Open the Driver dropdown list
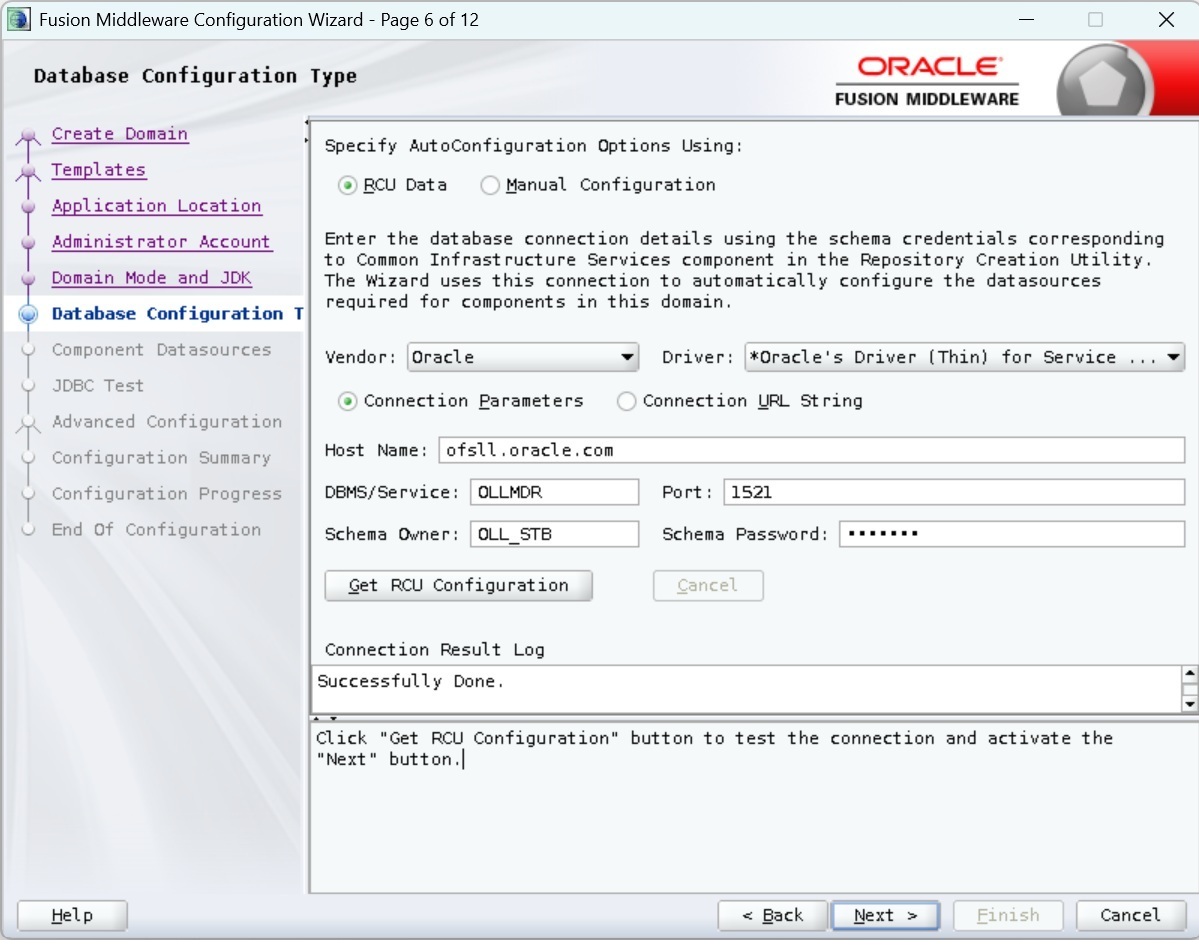 pos(964,357)
